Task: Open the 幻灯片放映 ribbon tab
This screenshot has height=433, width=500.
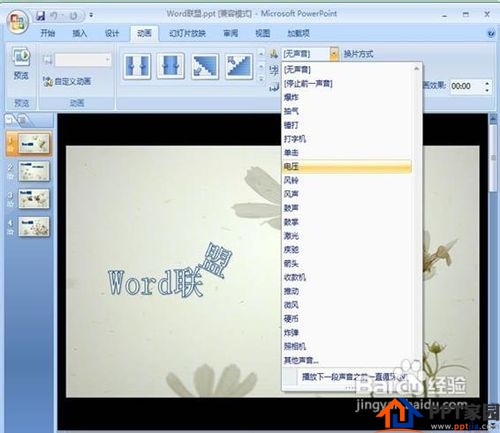Action: [x=187, y=33]
